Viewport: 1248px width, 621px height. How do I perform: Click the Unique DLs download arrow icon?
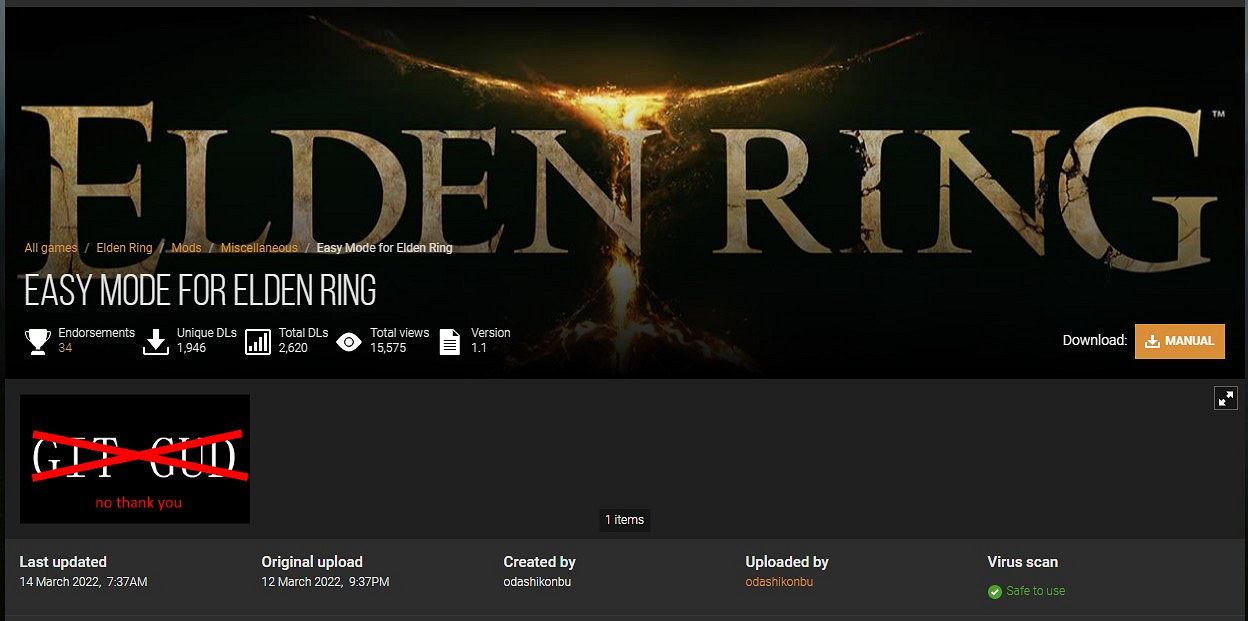(x=156, y=341)
